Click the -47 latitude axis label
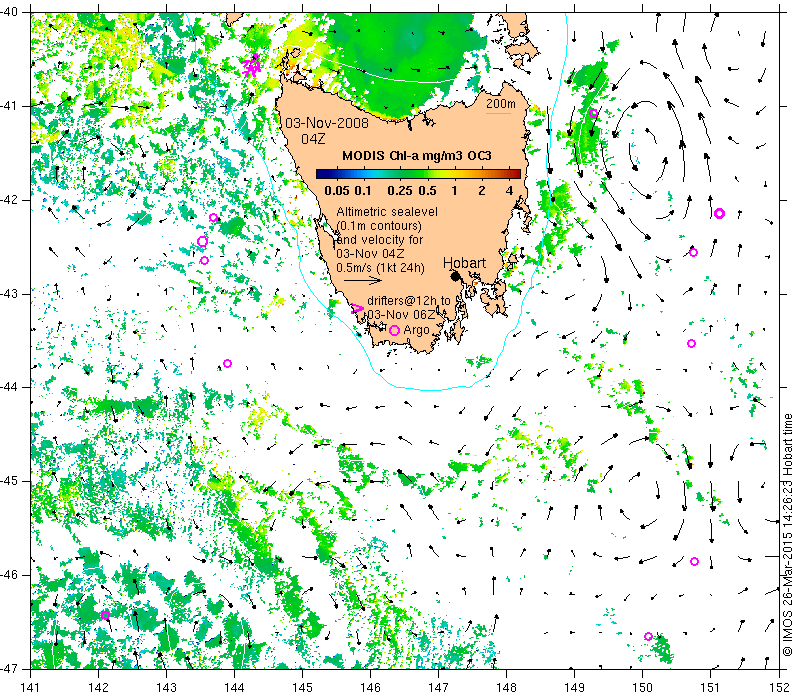800x700 pixels. click(x=11, y=668)
